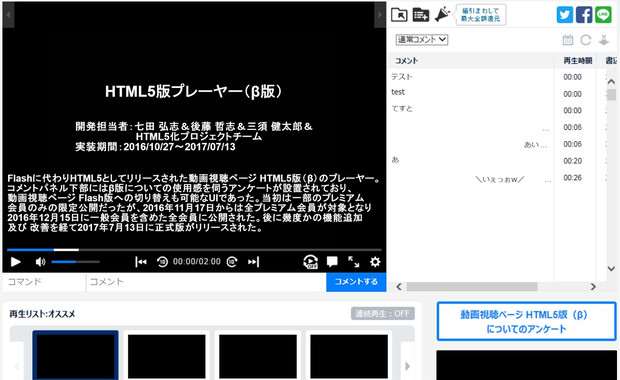Open the 通常コメント dropdown
The height and width of the screenshot is (380, 620).
click(422, 40)
